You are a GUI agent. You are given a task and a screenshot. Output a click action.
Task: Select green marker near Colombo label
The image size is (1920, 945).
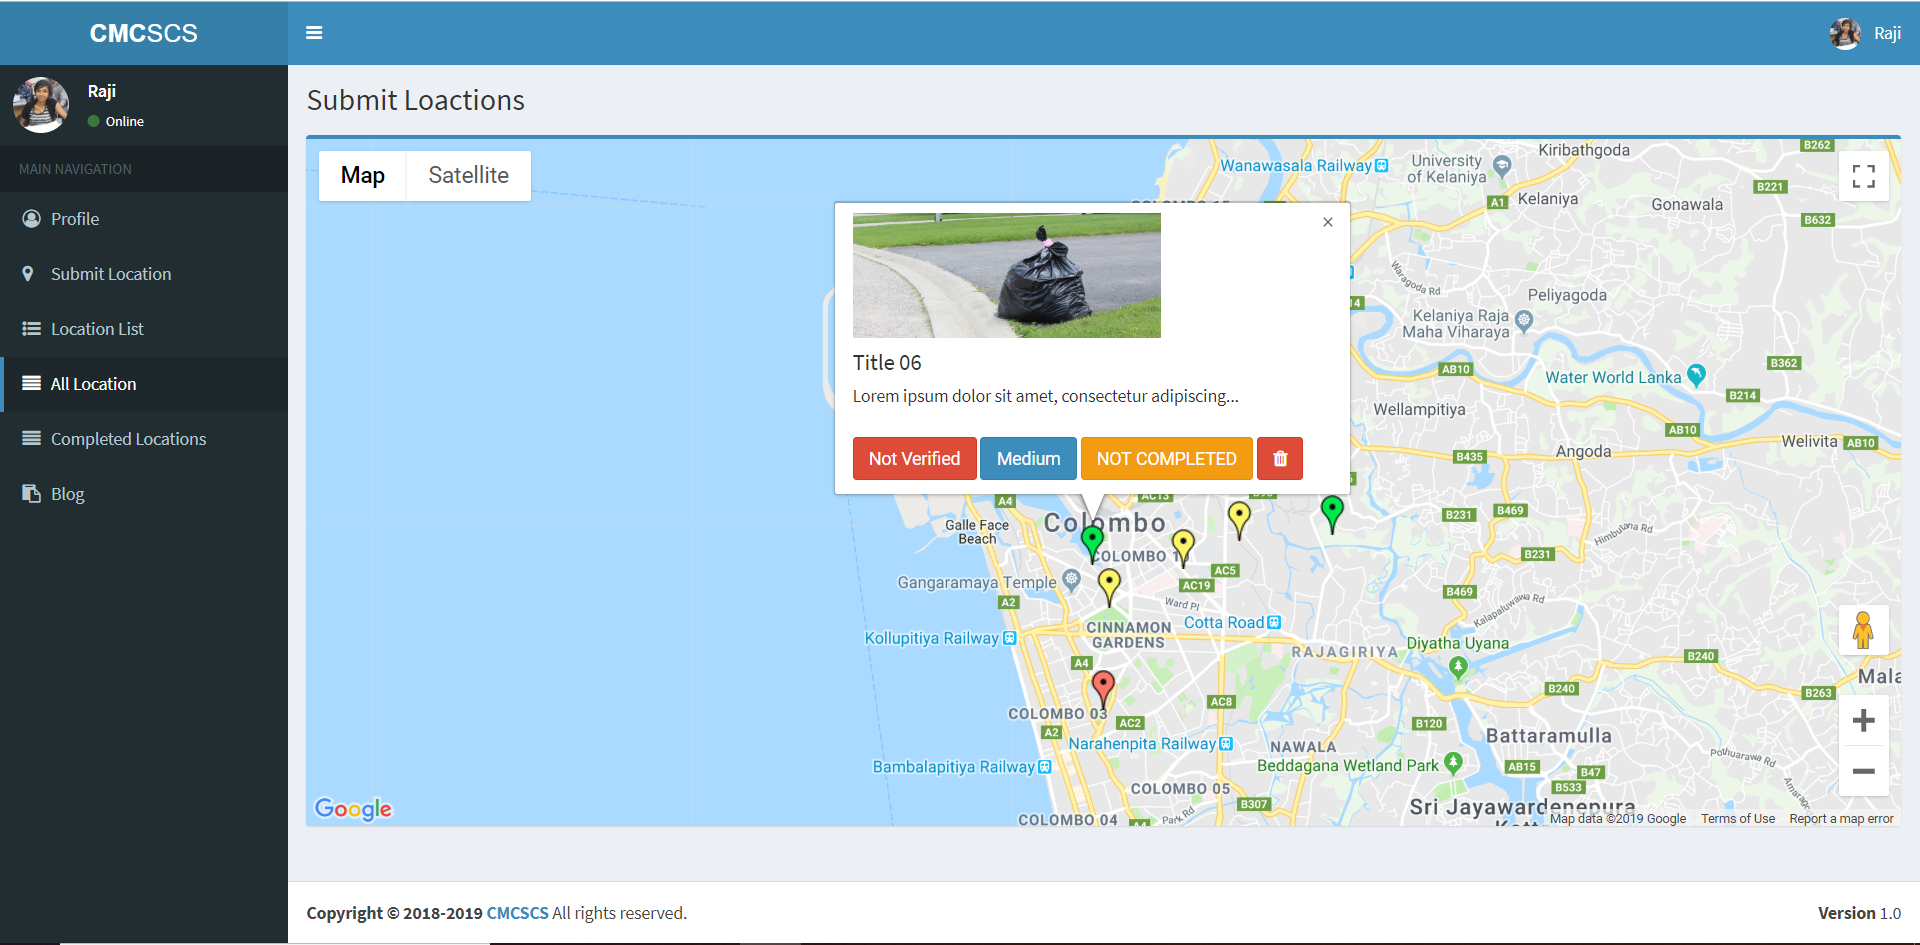click(1093, 544)
